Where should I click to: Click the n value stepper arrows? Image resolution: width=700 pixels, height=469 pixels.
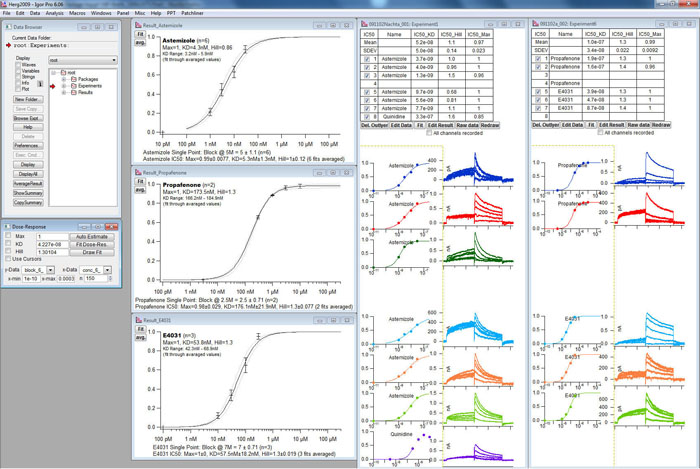(x=110, y=278)
